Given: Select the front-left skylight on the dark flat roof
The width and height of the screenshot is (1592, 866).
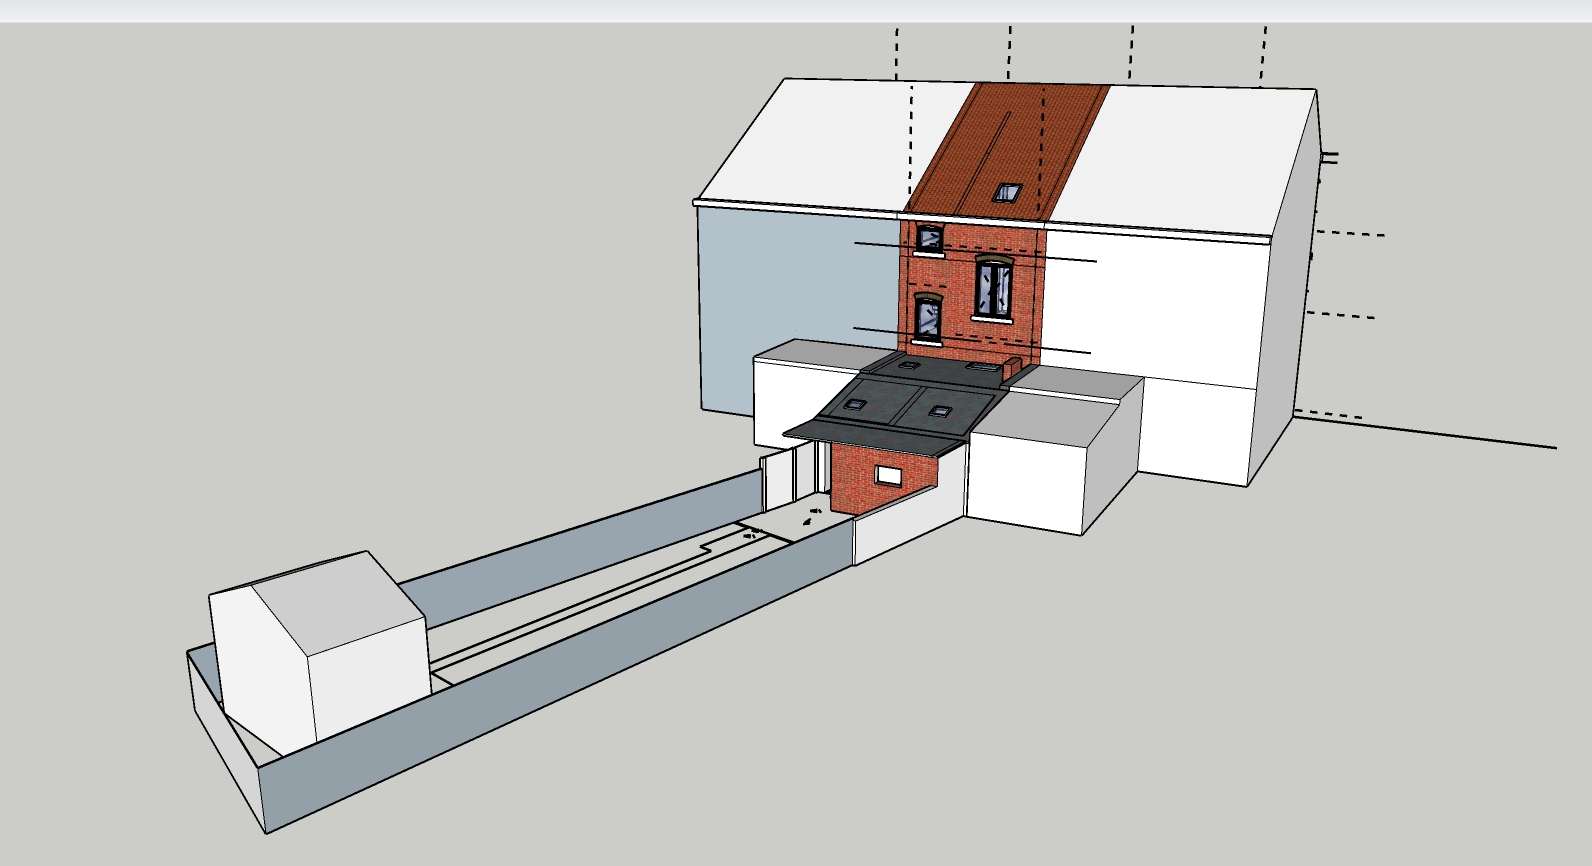Looking at the screenshot, I should [855, 405].
